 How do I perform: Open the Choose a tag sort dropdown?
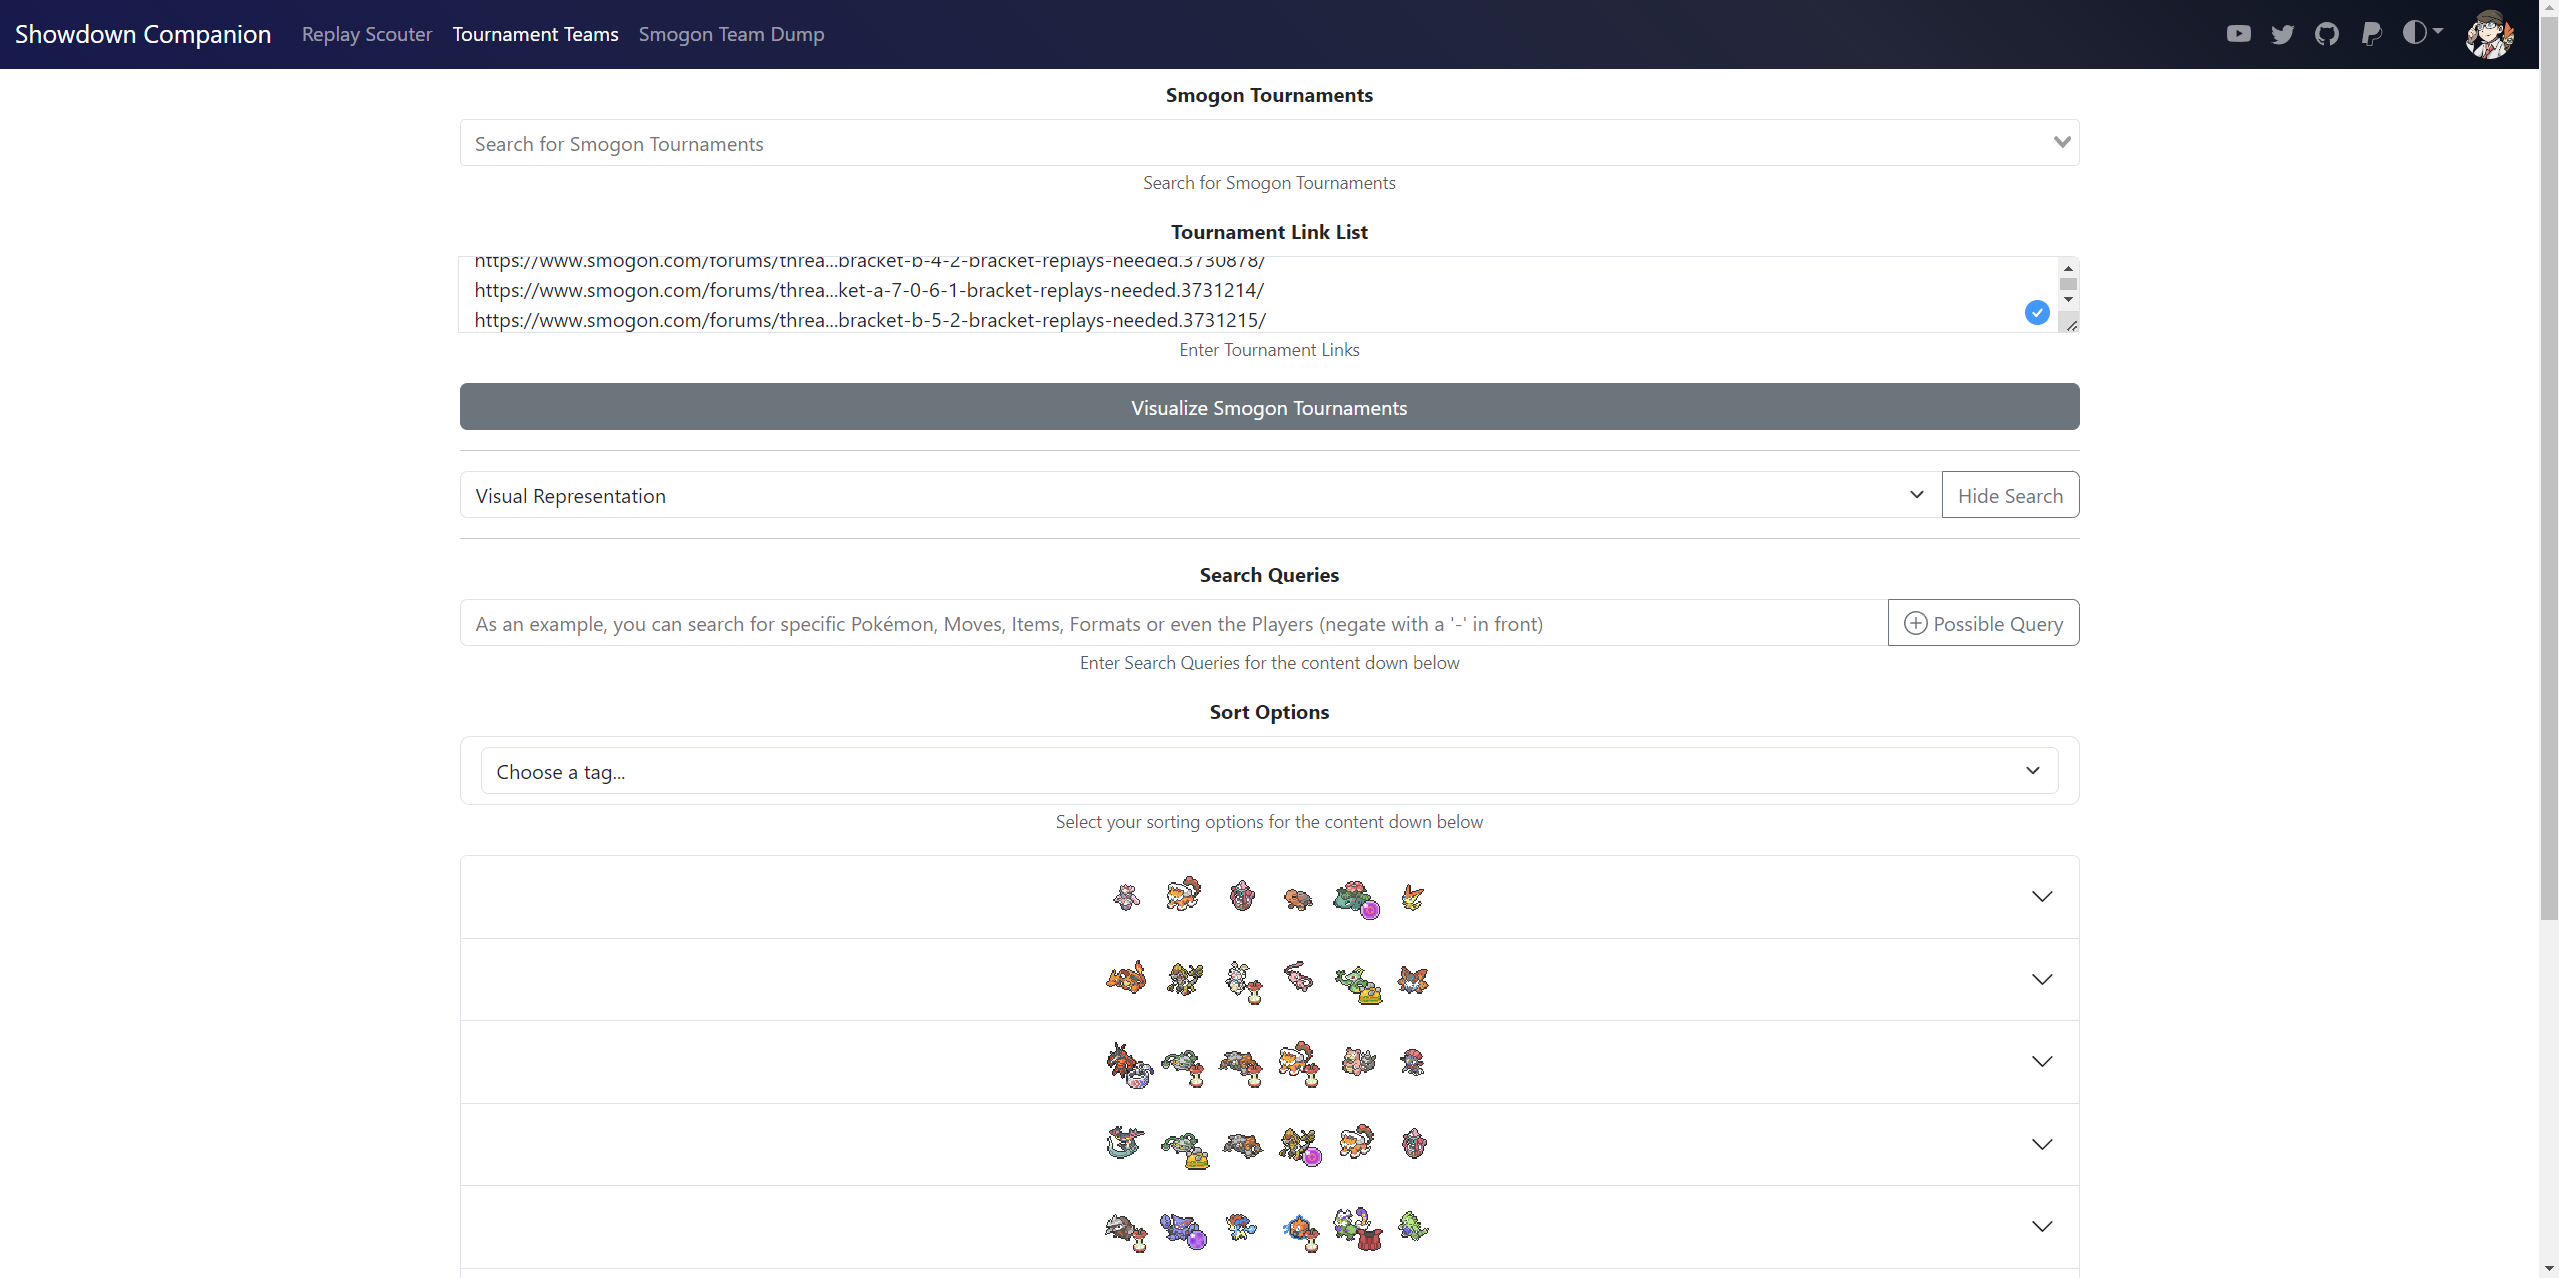point(1269,771)
